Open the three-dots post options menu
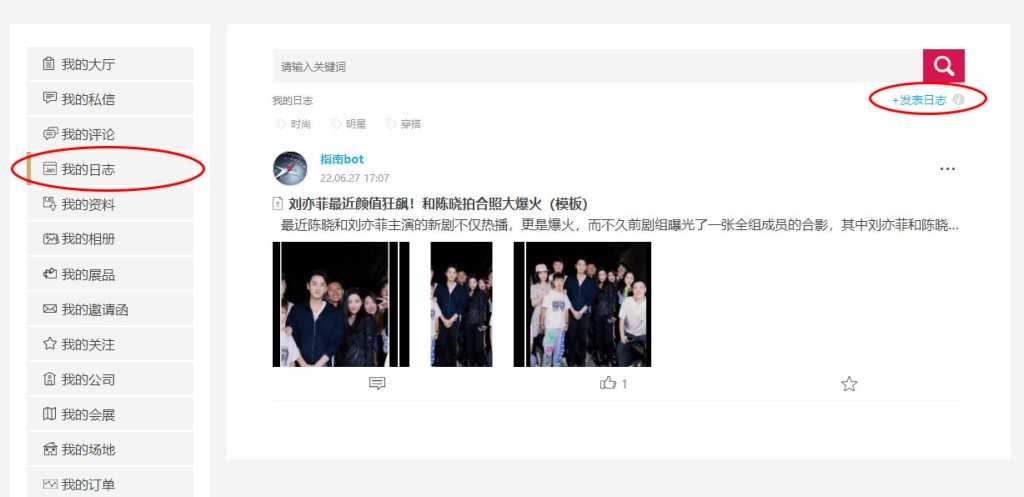Viewport: 1024px width, 497px height. pyautogui.click(x=947, y=169)
